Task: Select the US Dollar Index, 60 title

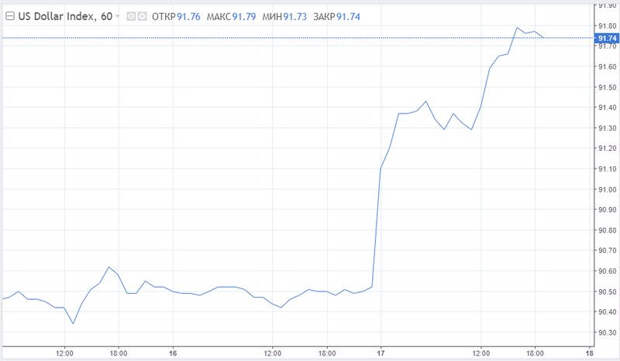Action: 65,17
